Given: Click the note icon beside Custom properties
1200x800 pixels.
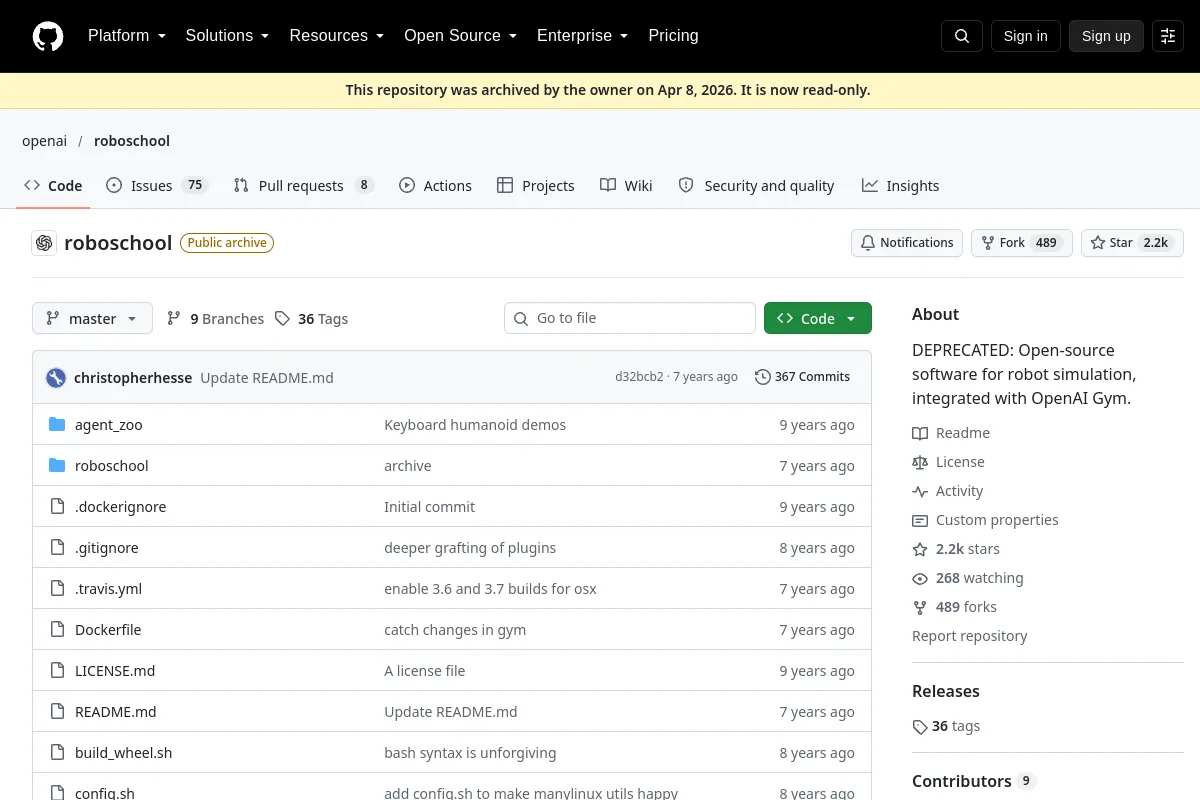Looking at the screenshot, I should 920,520.
